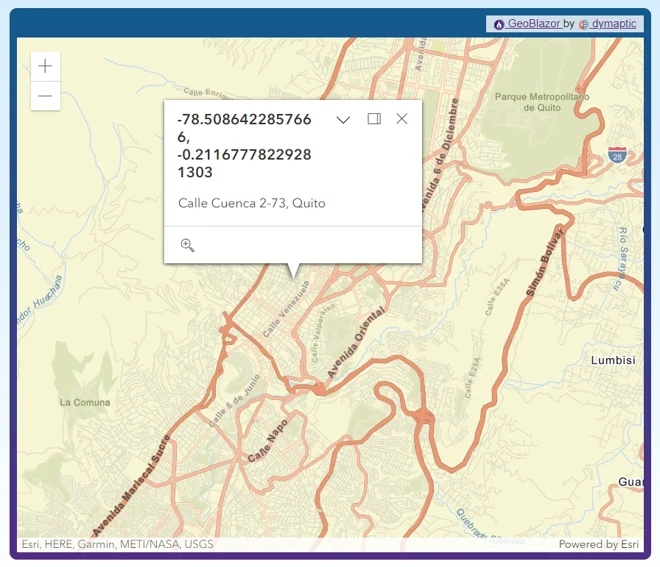Open the dymaptic link
The height and width of the screenshot is (567, 660).
tap(614, 24)
